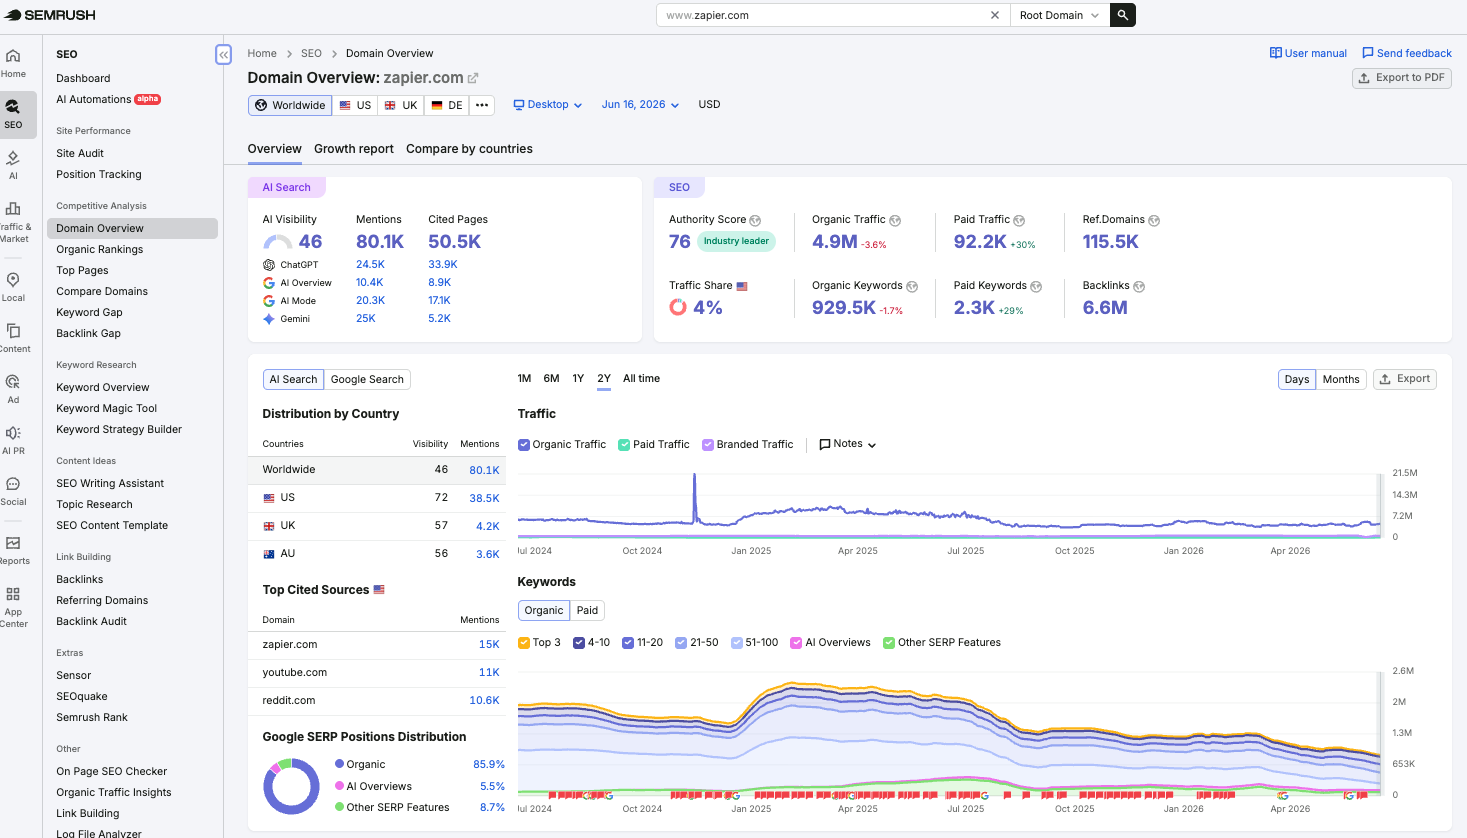The width and height of the screenshot is (1467, 838).
Task: Toggle the AI Overviews keywords checkbox
Action: tap(796, 643)
